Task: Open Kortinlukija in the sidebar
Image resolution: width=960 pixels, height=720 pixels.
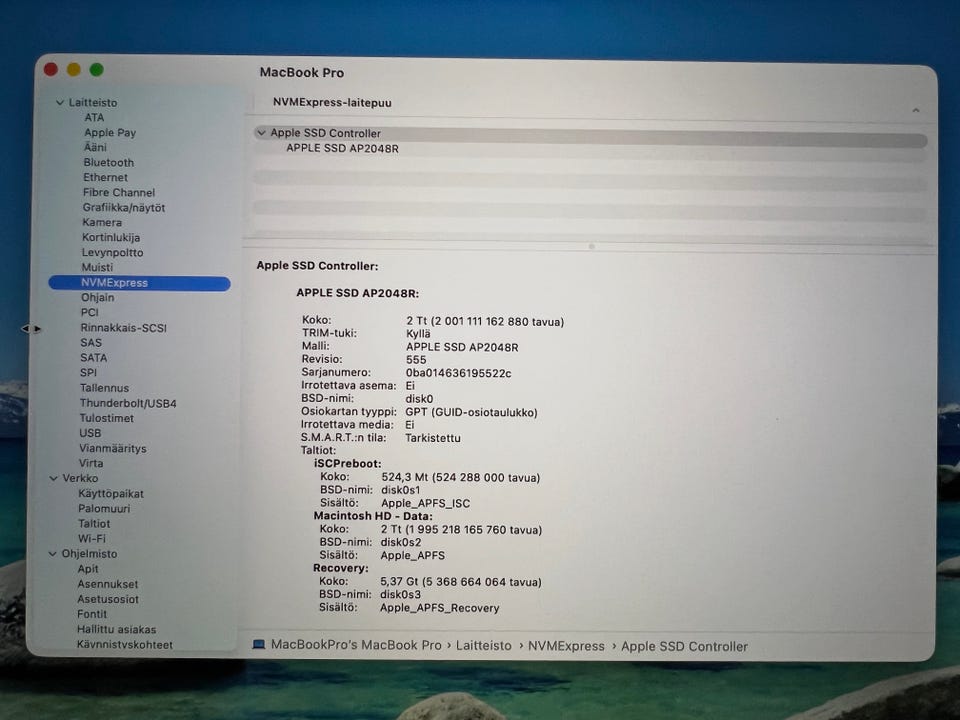Action: [x=111, y=238]
